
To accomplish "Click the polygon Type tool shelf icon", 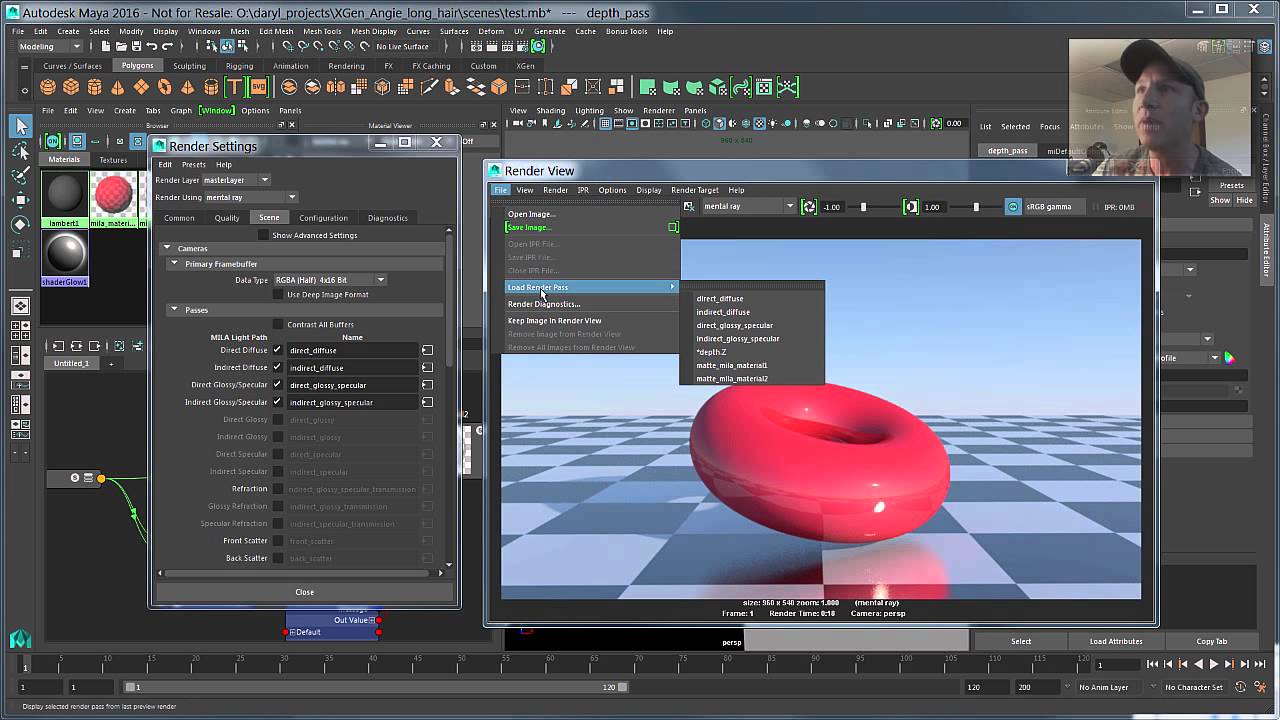I will click(x=235, y=87).
